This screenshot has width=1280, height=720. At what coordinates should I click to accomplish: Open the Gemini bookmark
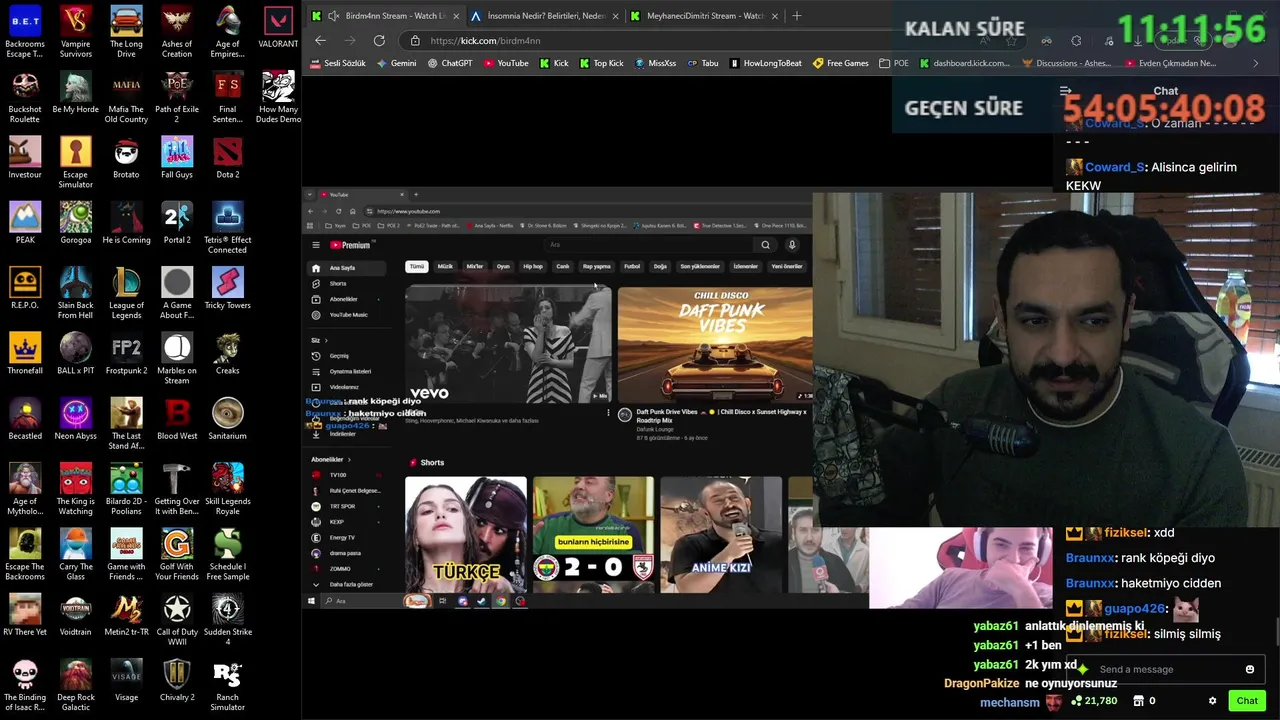coord(396,63)
